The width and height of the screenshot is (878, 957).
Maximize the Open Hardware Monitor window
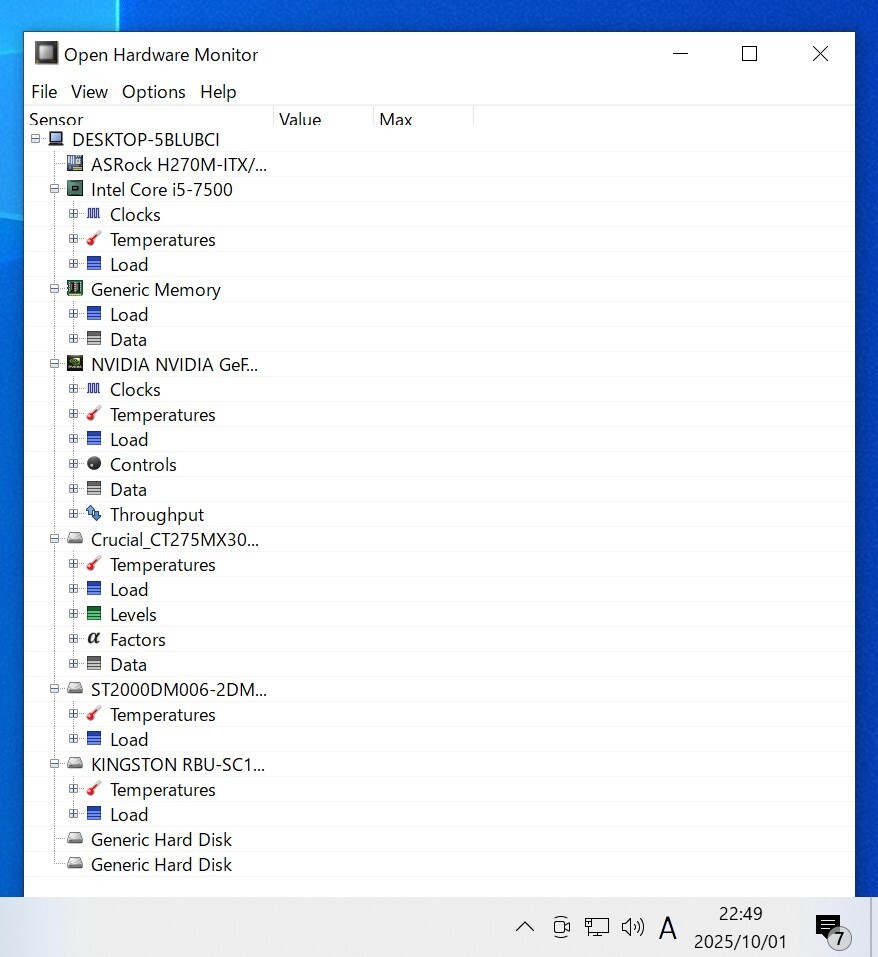coord(749,54)
